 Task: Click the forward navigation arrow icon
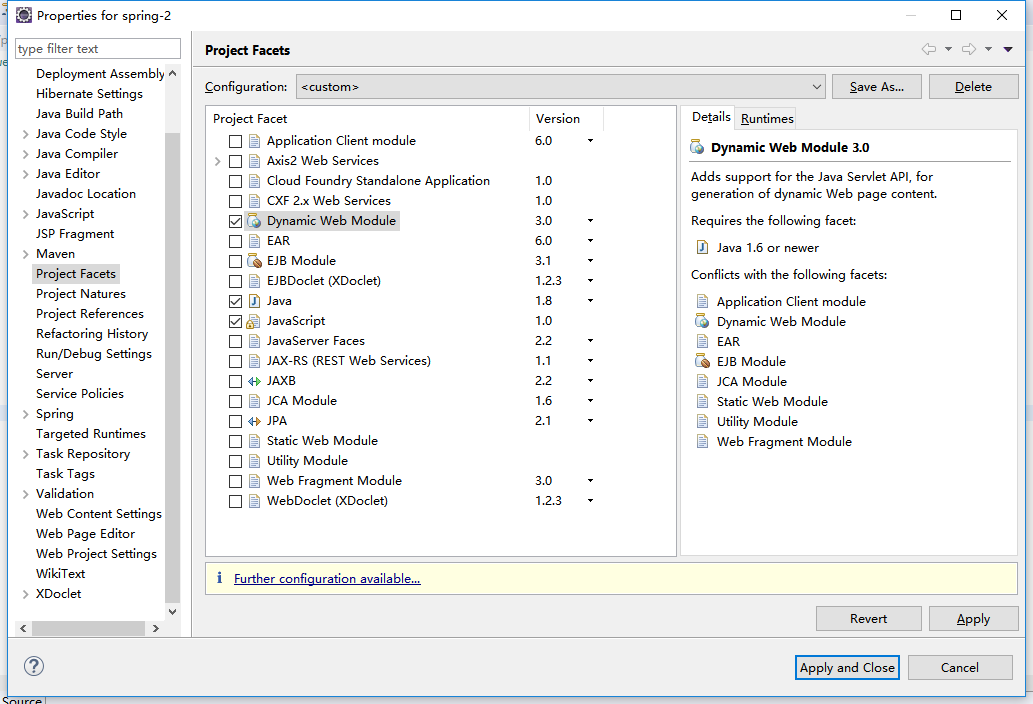[968, 49]
